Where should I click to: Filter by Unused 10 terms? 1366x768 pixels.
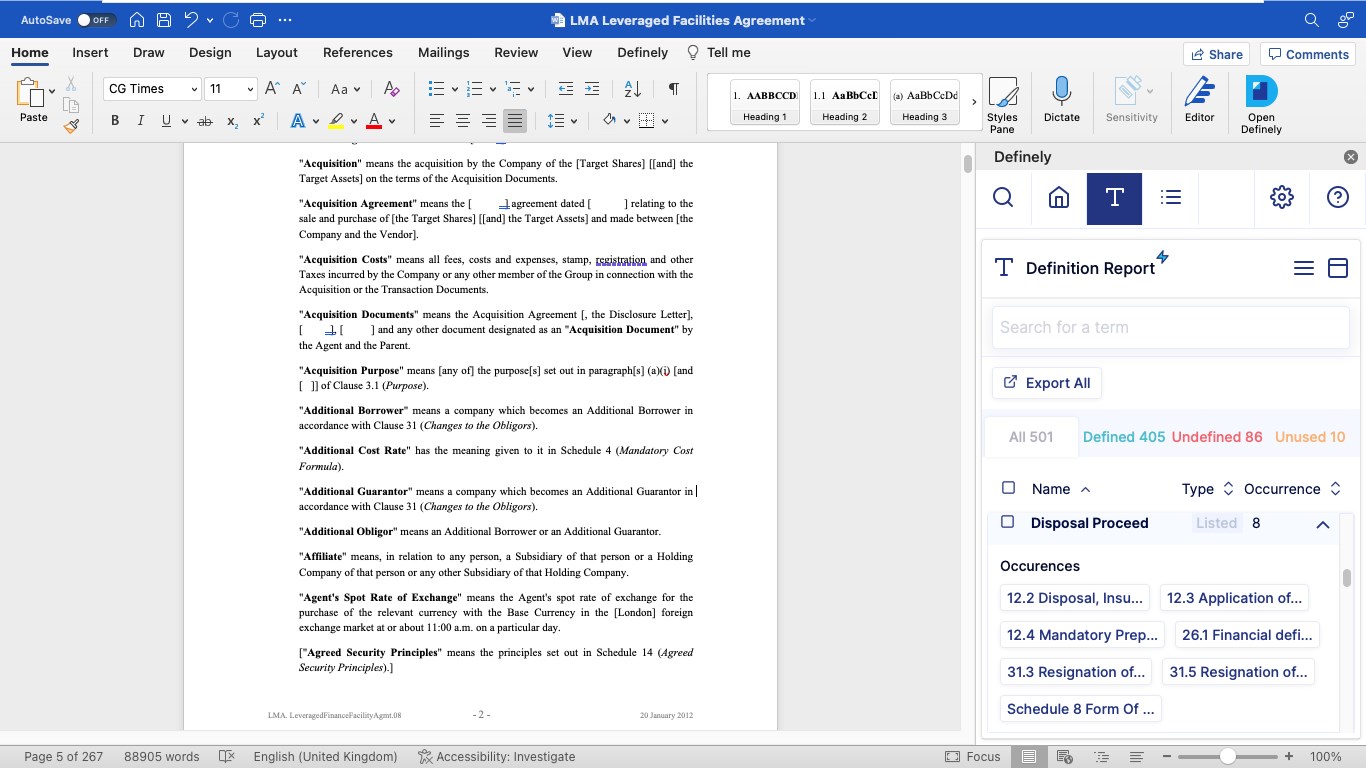[x=1310, y=437]
